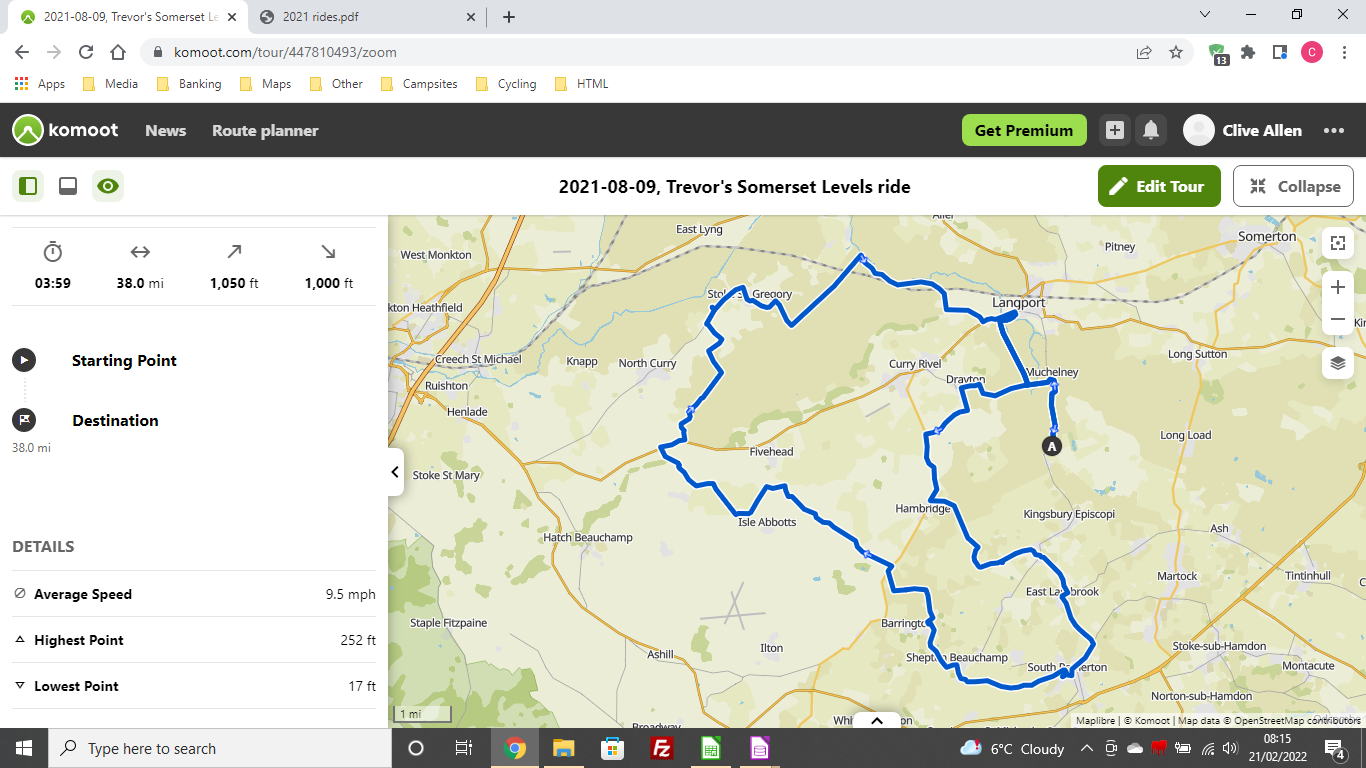Switch to bottom panel layout
The width and height of the screenshot is (1366, 768).
pyautogui.click(x=68, y=186)
